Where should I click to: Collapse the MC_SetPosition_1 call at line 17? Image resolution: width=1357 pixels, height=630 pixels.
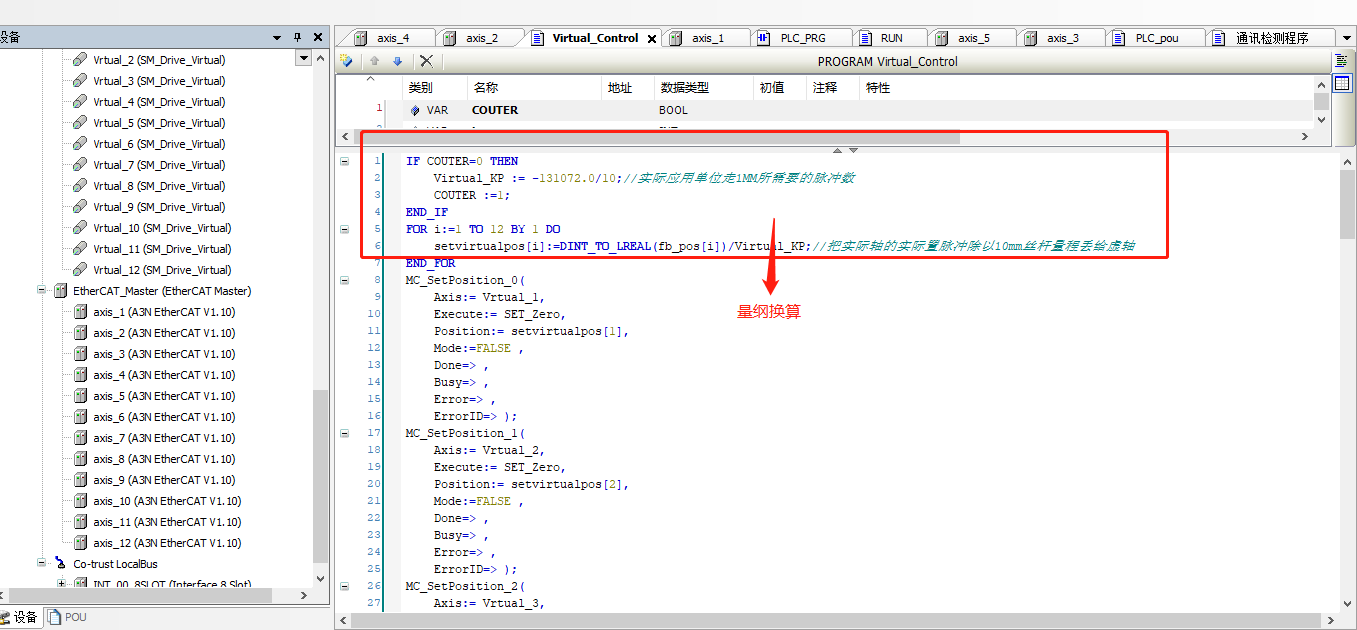point(344,433)
